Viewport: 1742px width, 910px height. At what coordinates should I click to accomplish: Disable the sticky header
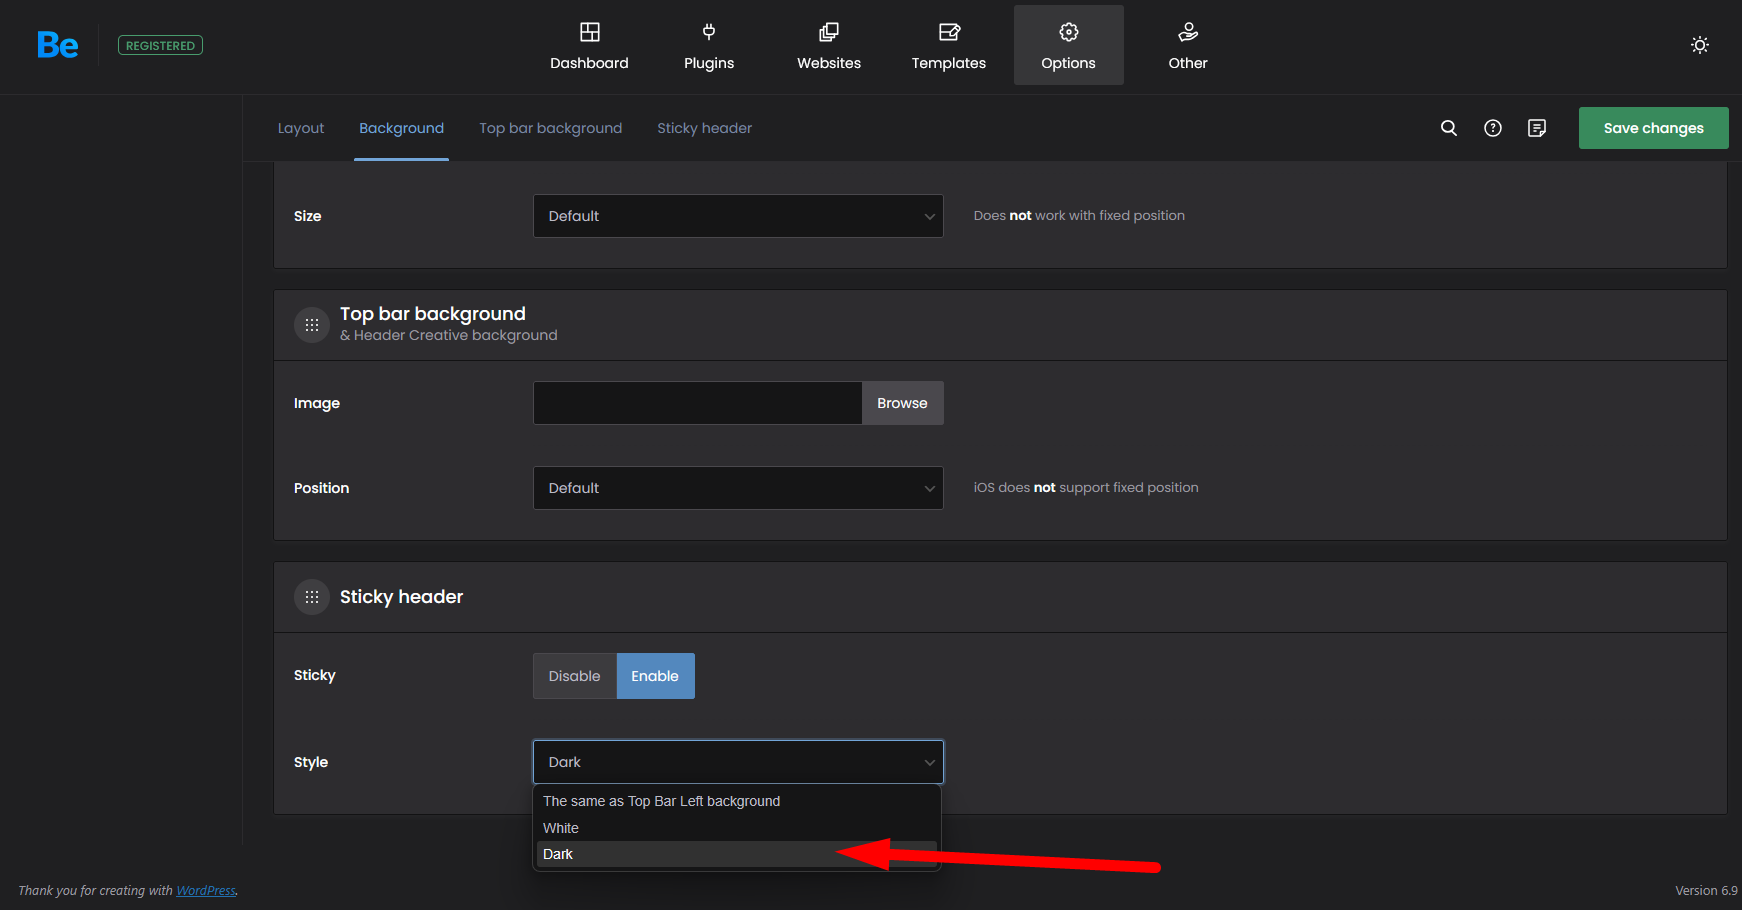(x=574, y=676)
